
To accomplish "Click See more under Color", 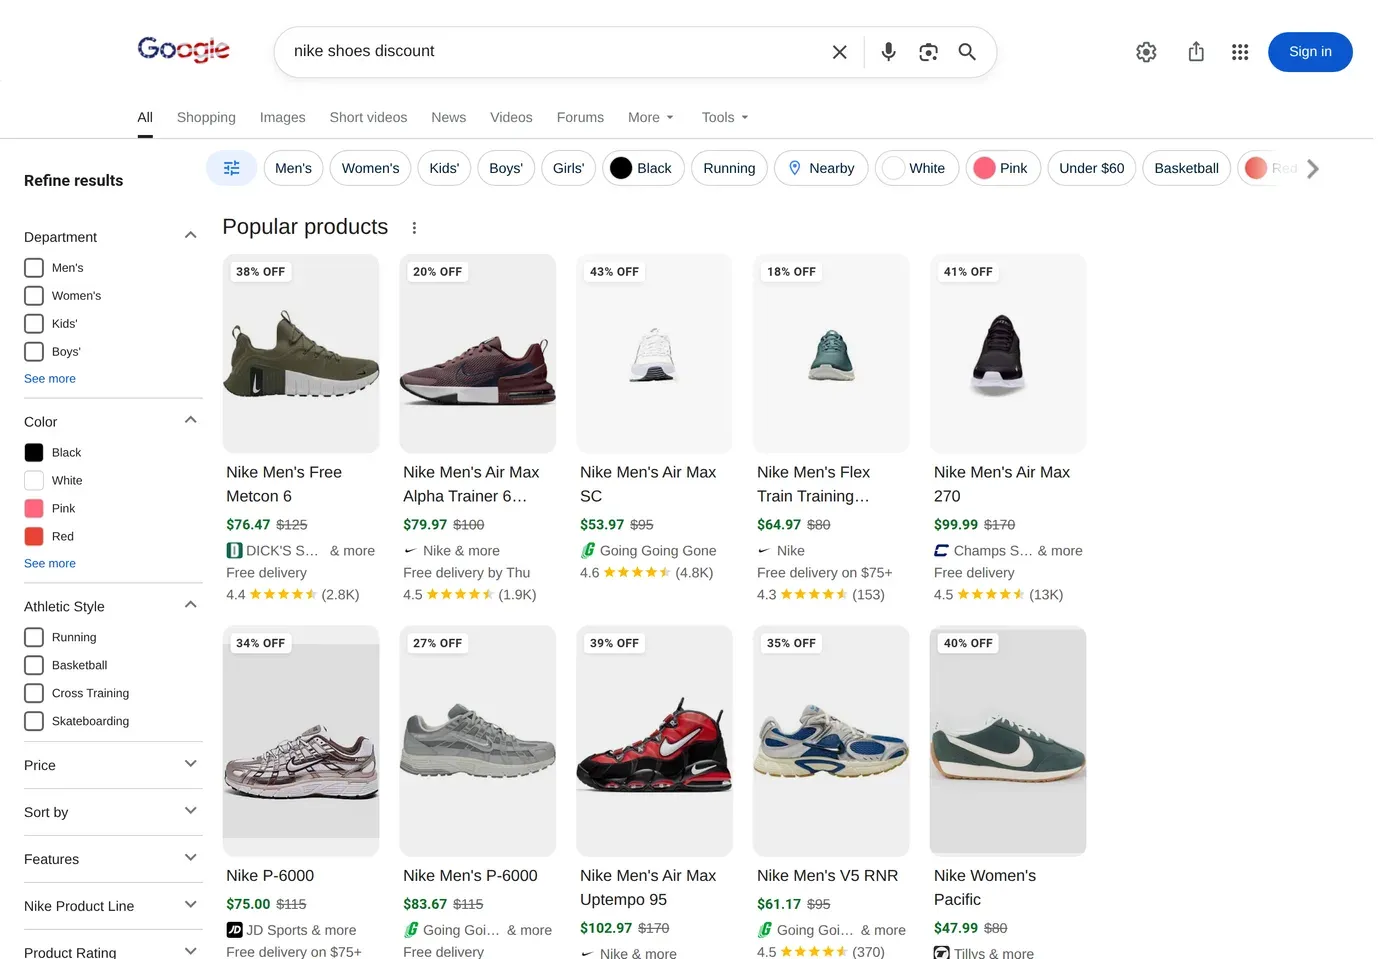I will 50,564.
